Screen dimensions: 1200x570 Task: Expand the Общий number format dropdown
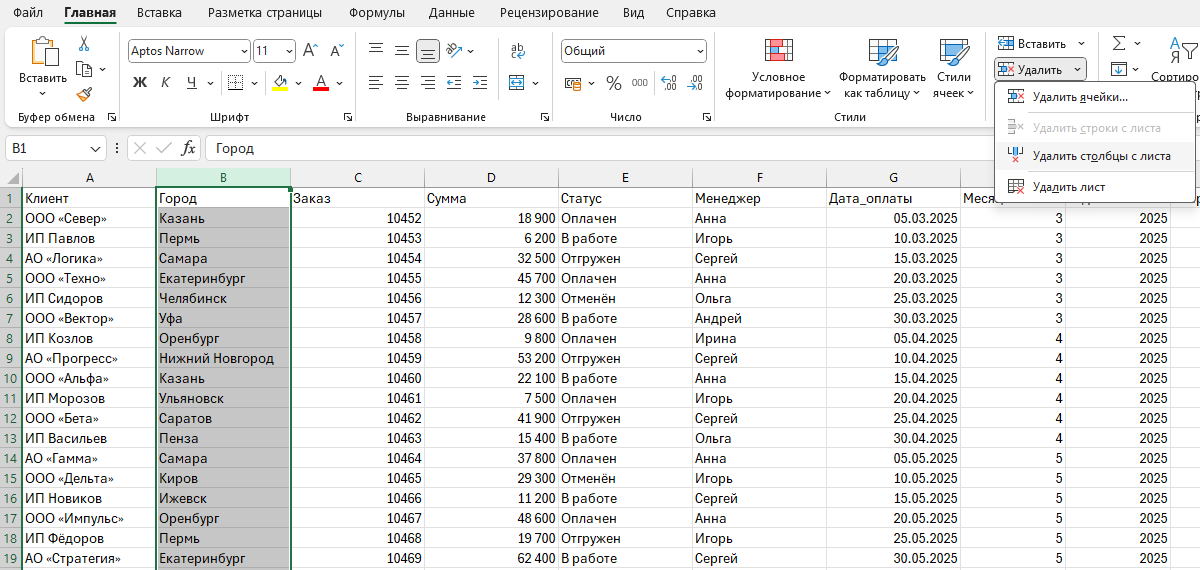pyautogui.click(x=699, y=51)
